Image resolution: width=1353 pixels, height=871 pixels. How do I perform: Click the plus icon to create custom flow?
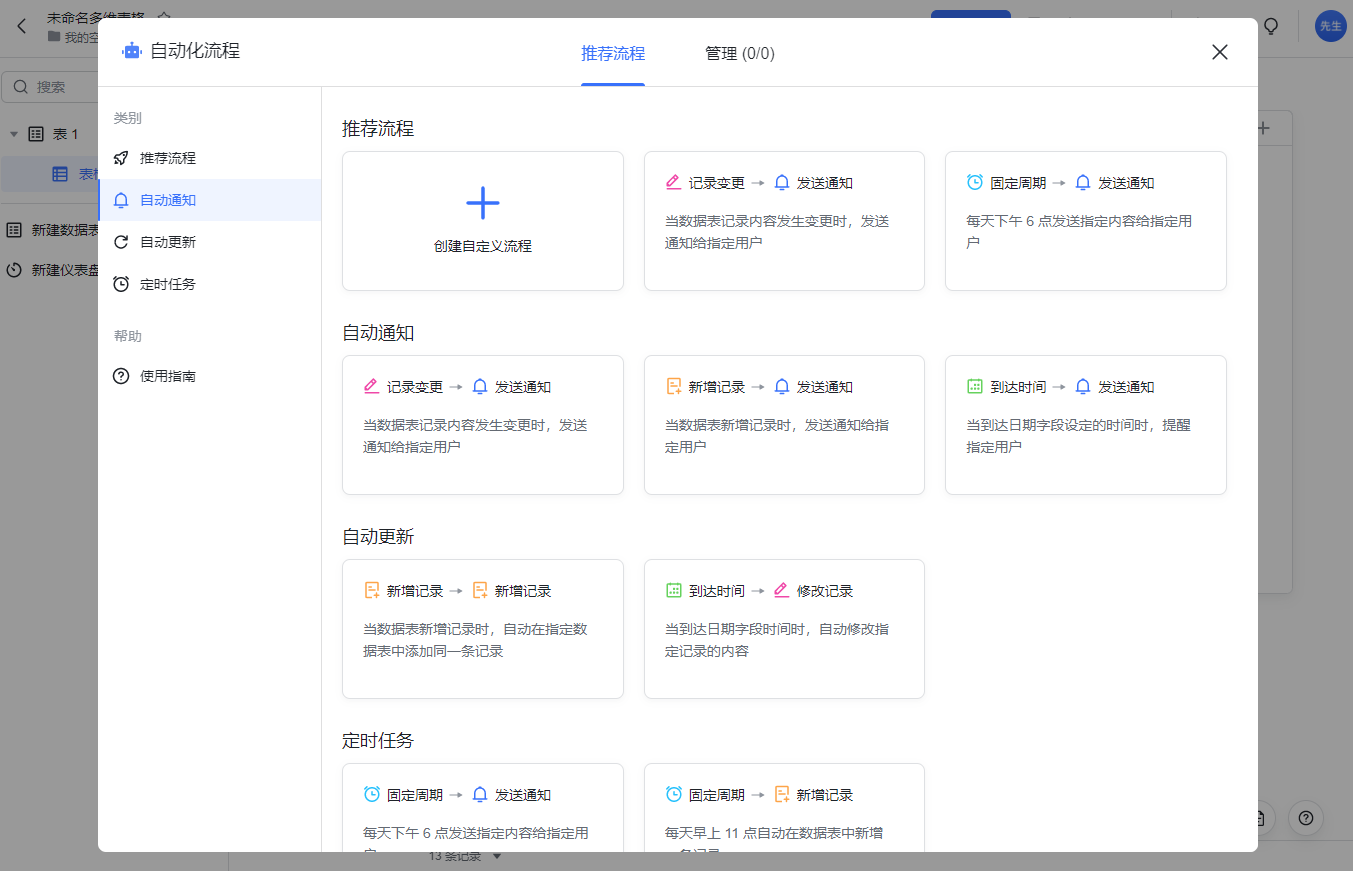click(x=482, y=203)
